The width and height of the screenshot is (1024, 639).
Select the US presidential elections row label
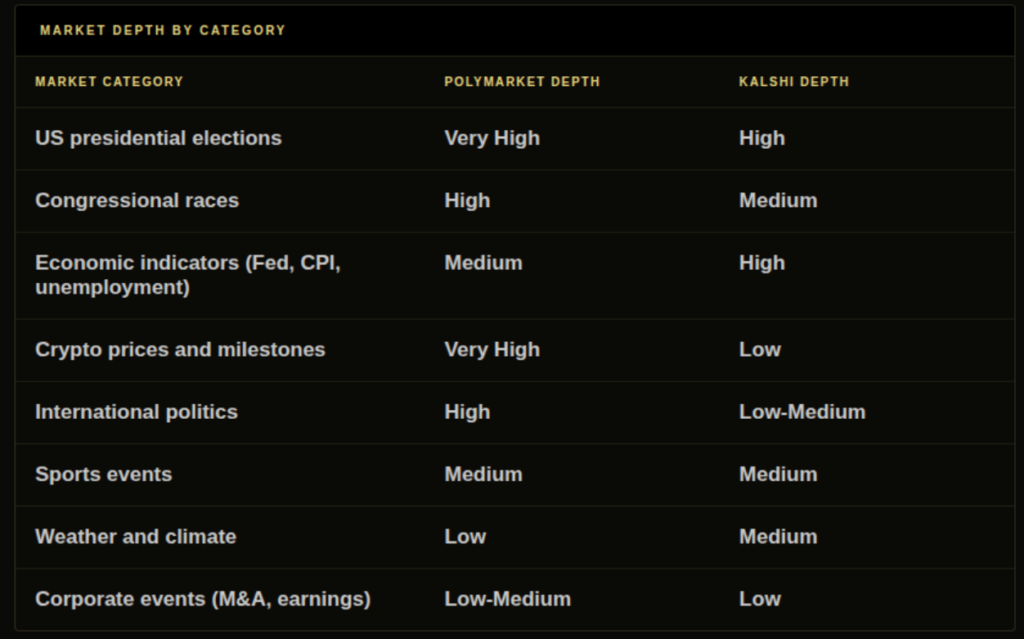159,139
